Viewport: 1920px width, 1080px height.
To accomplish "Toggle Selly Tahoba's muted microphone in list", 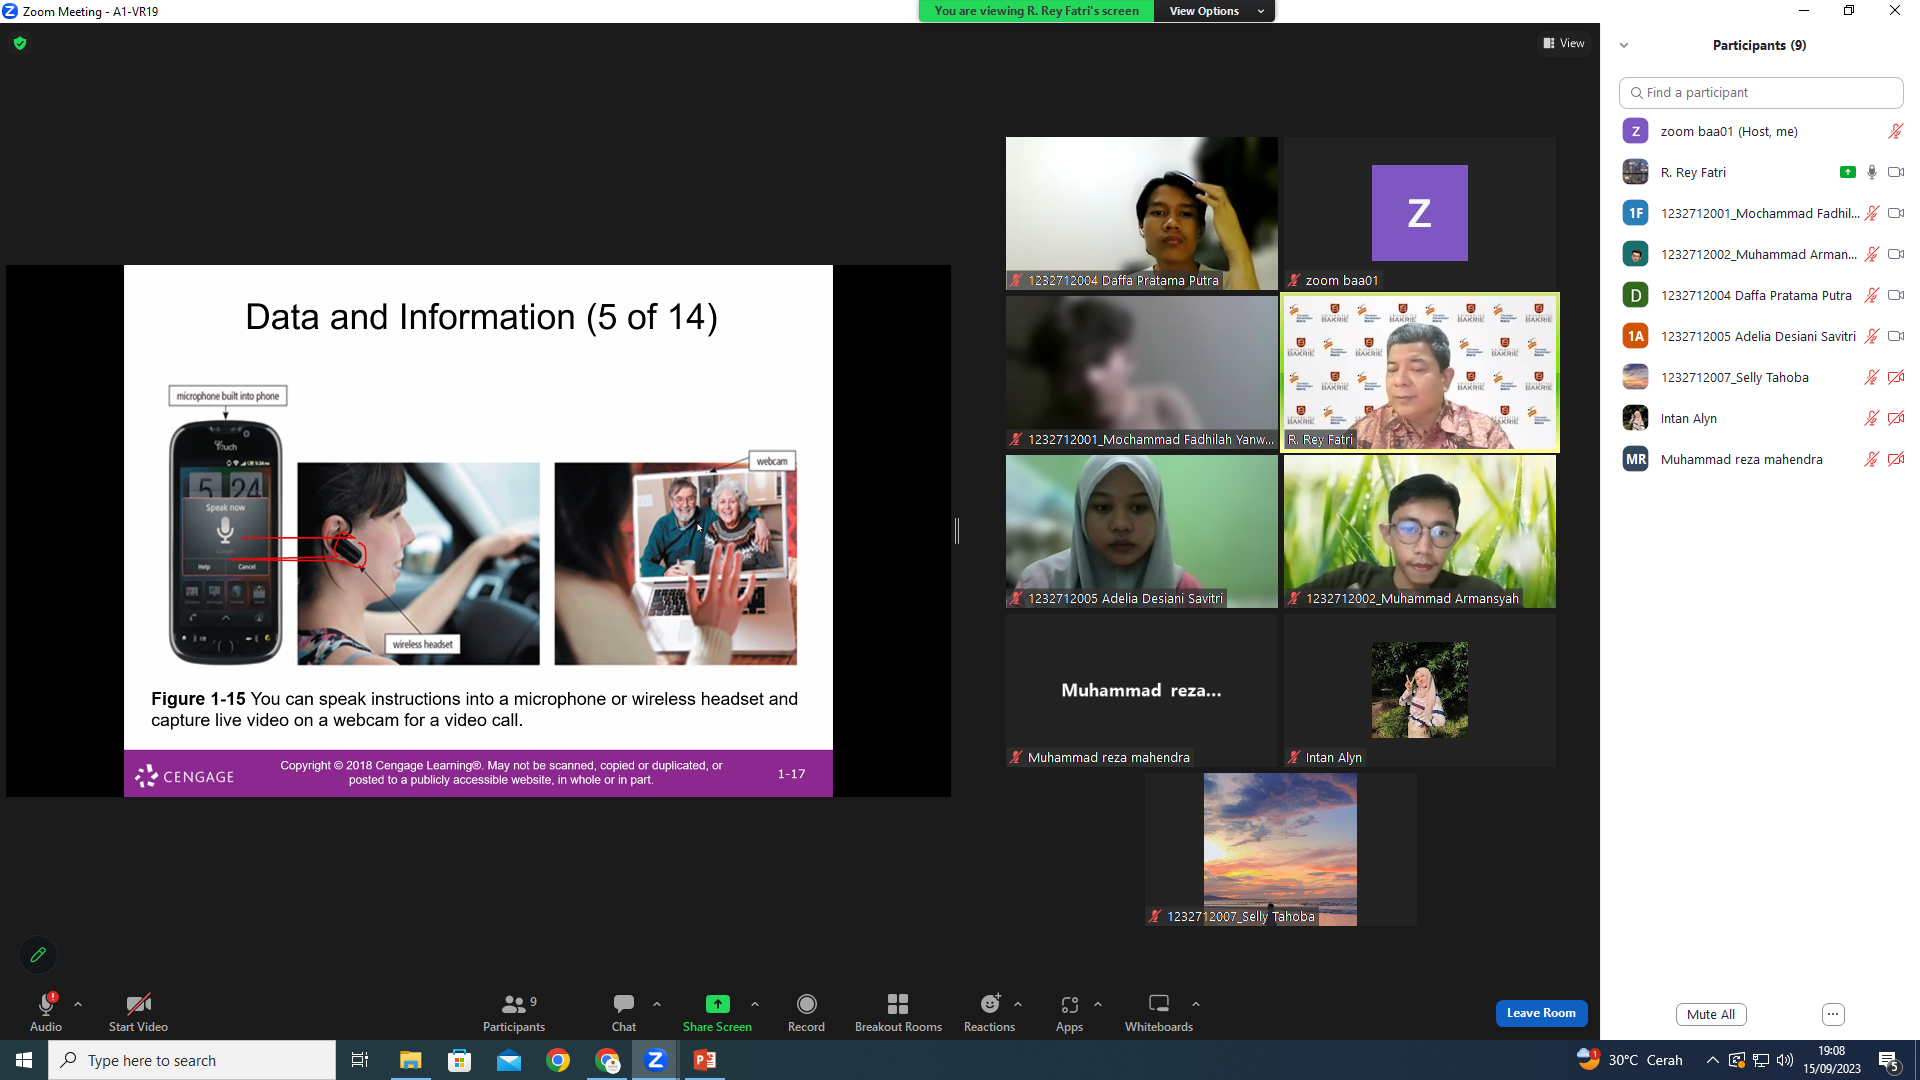I will pyautogui.click(x=1872, y=378).
